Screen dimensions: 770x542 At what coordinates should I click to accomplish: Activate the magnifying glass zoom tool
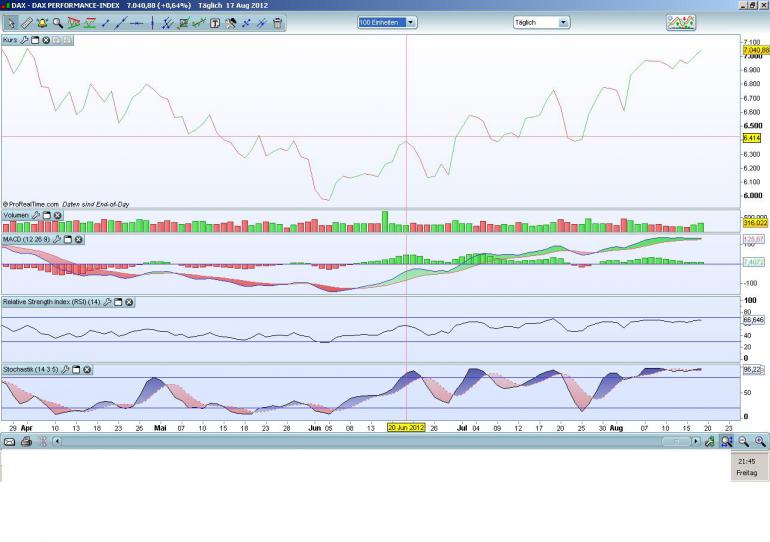58,22
